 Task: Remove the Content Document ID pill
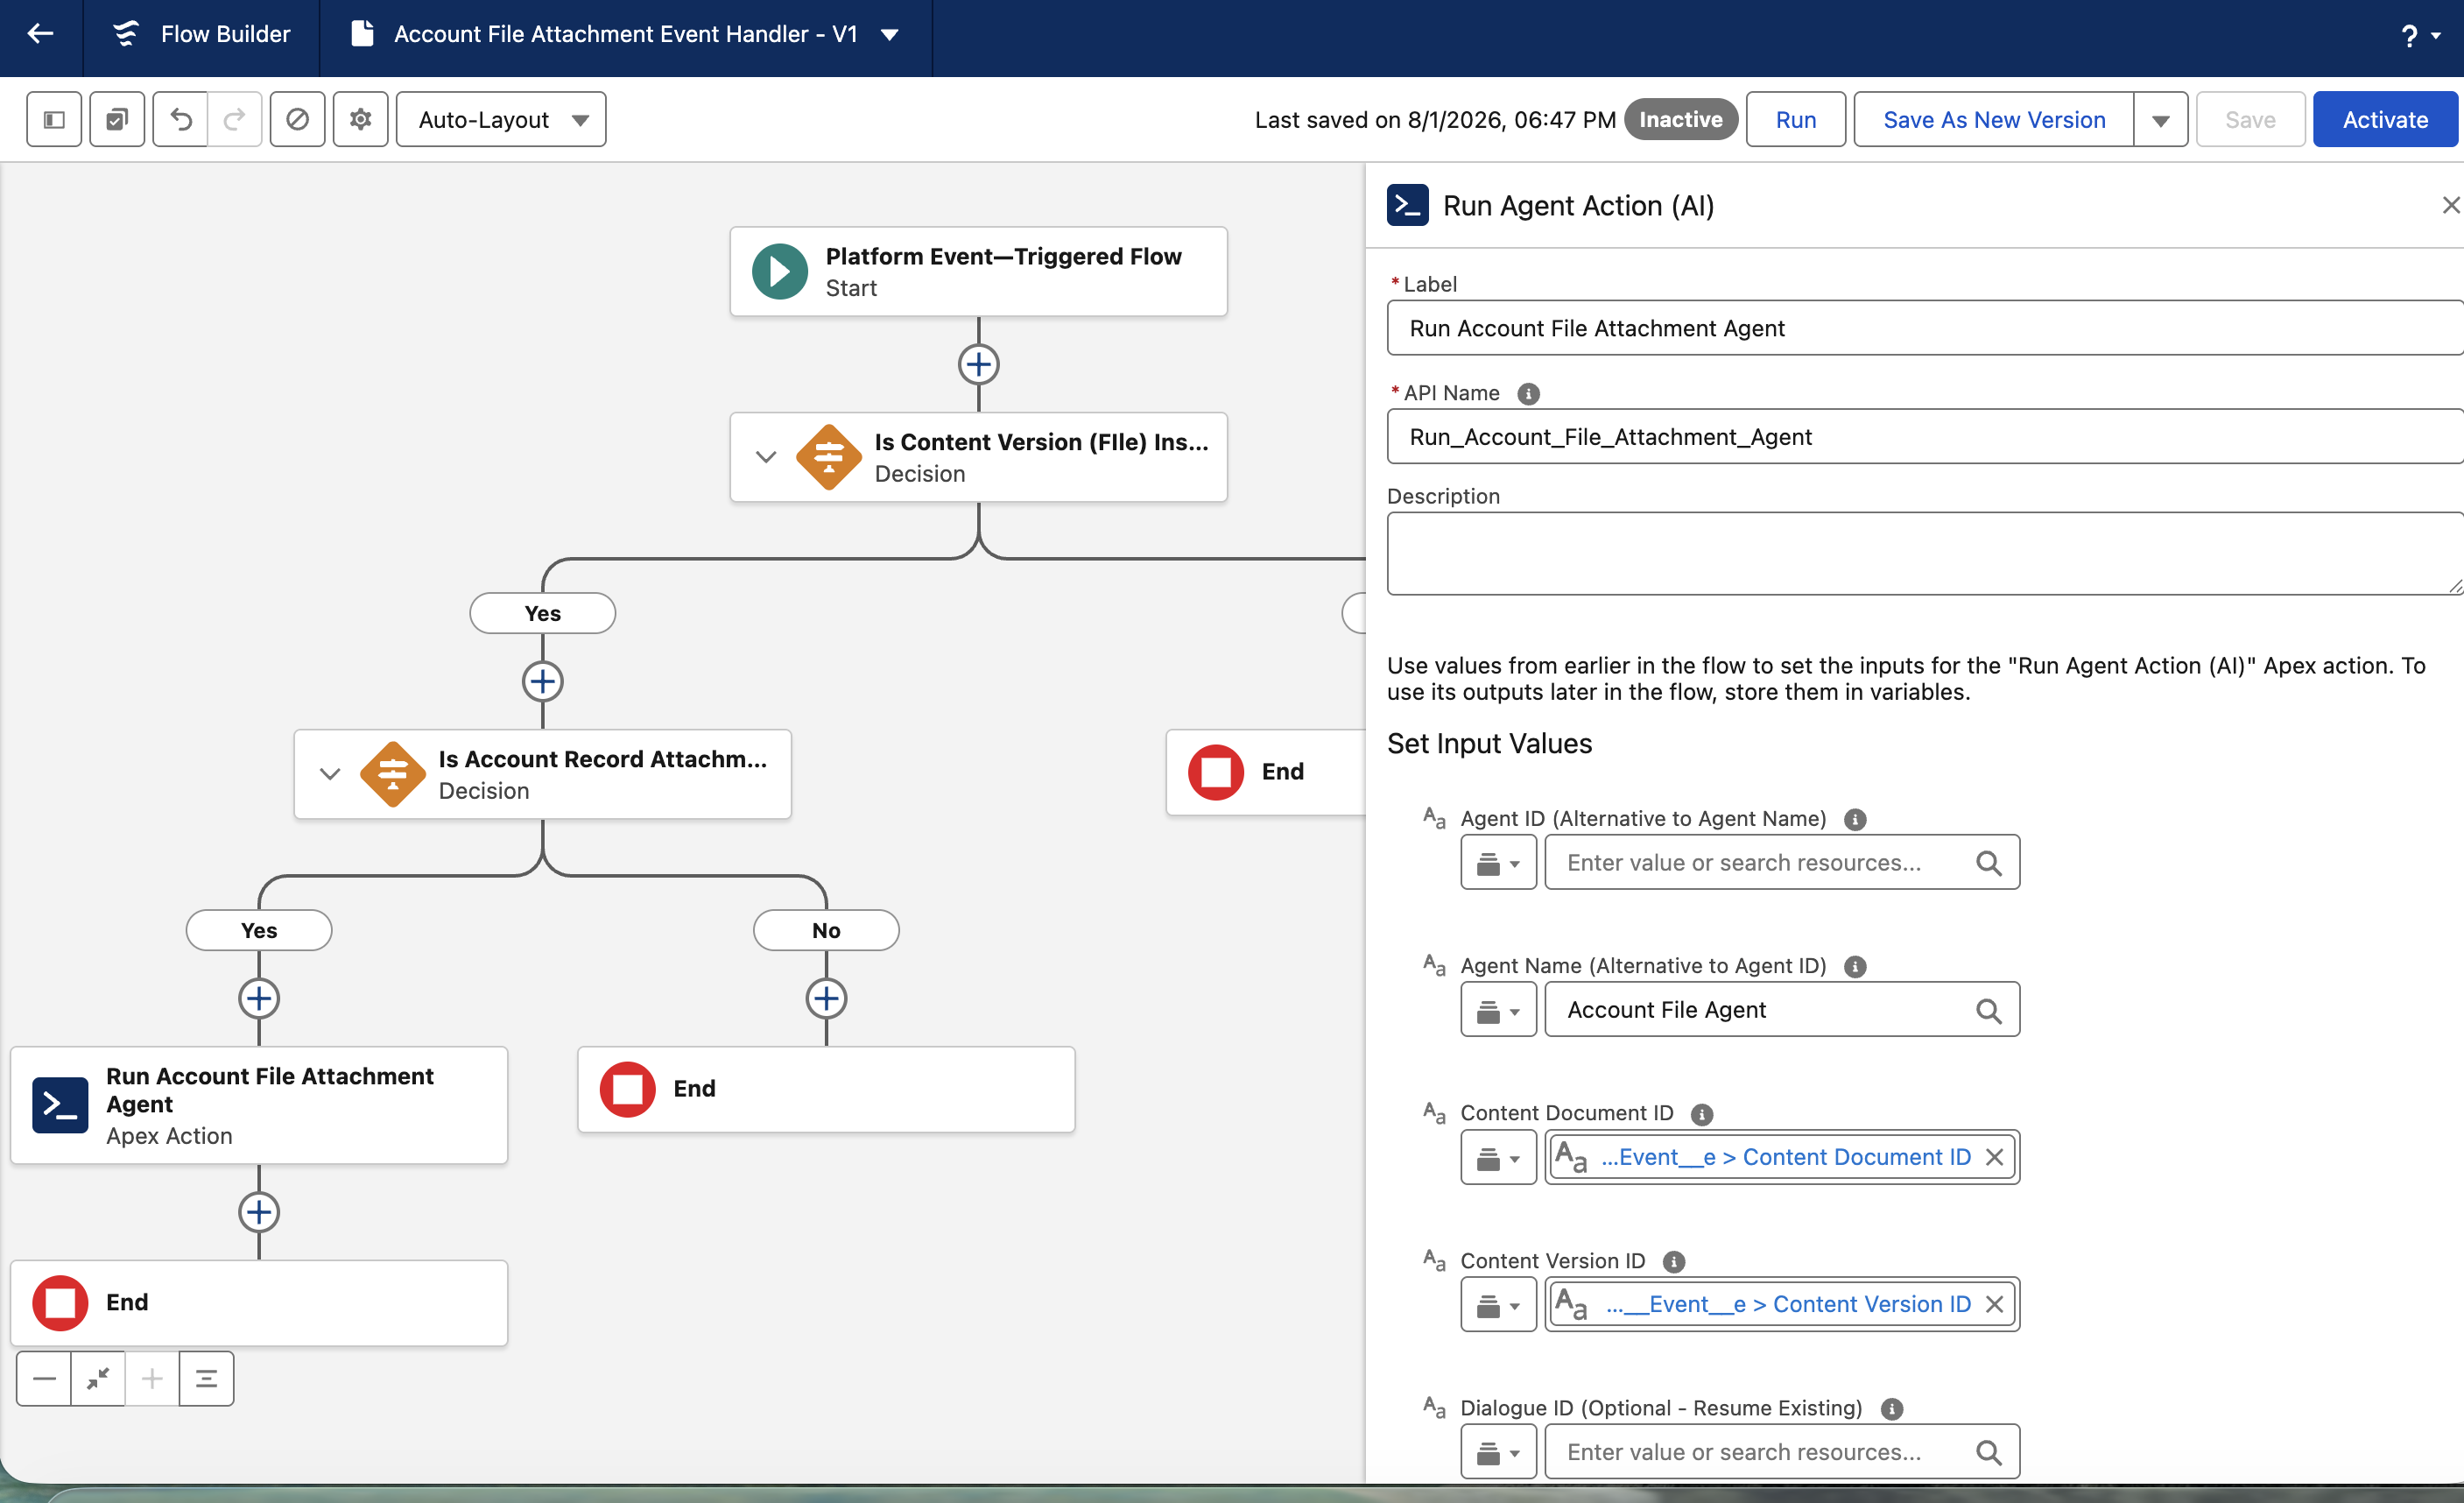pyautogui.click(x=1994, y=1157)
